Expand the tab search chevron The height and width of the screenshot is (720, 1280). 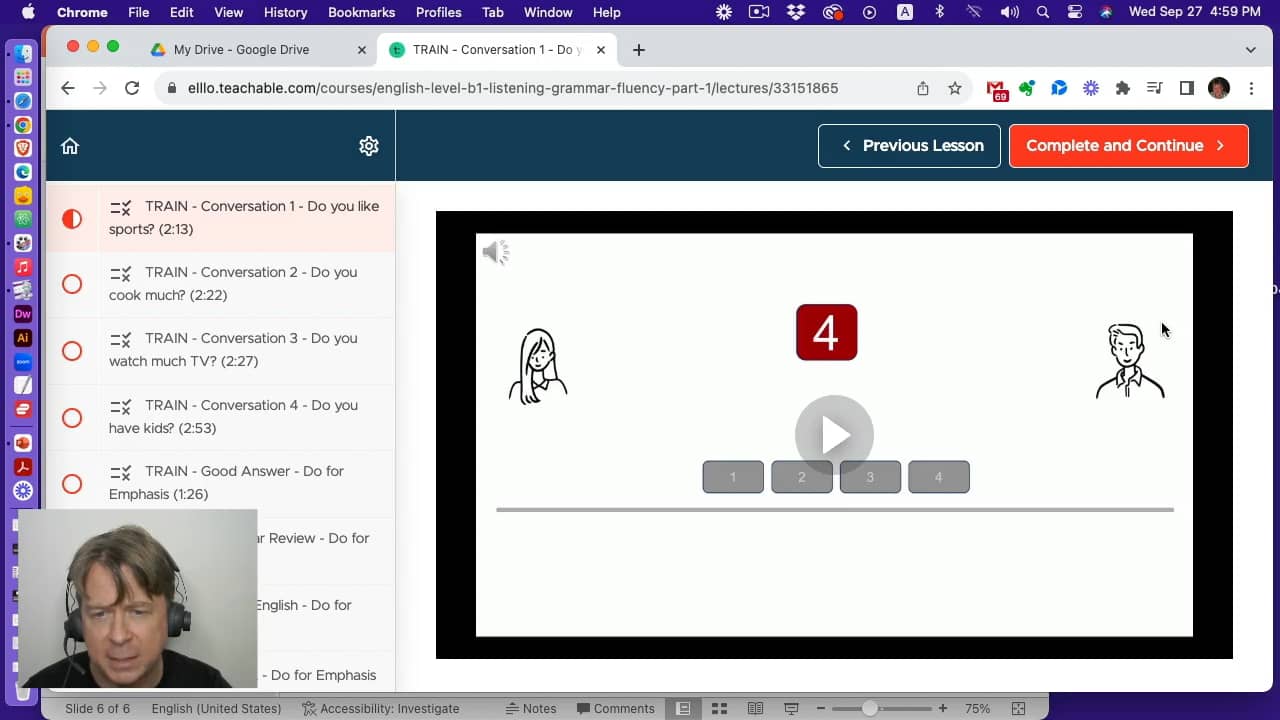pos(1251,50)
